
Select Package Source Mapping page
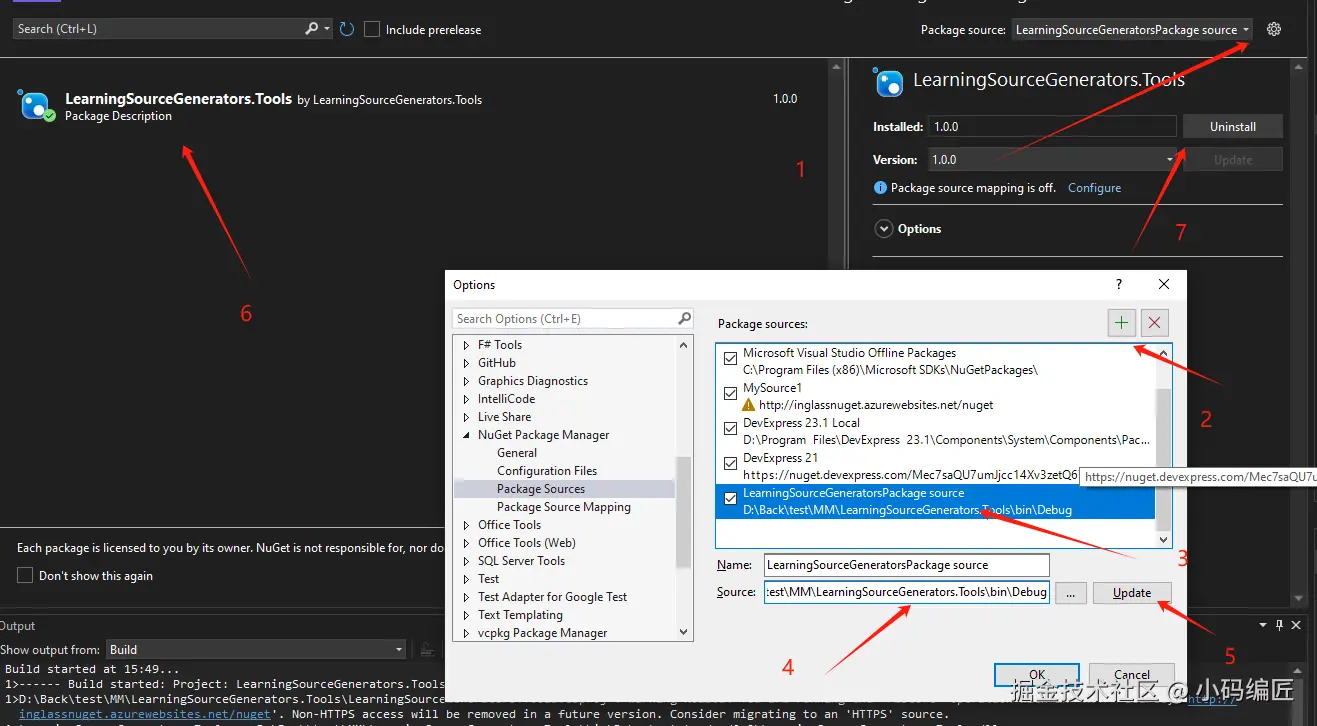click(x=564, y=507)
